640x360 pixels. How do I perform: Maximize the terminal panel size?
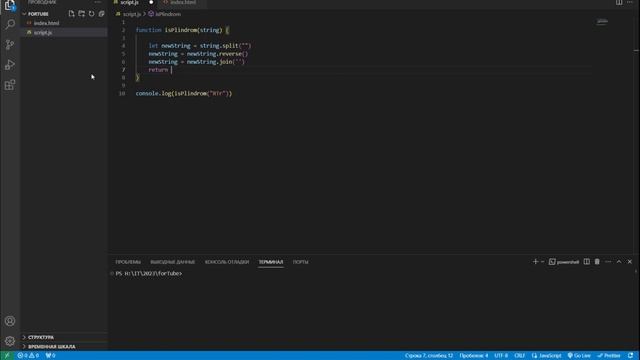click(x=619, y=262)
